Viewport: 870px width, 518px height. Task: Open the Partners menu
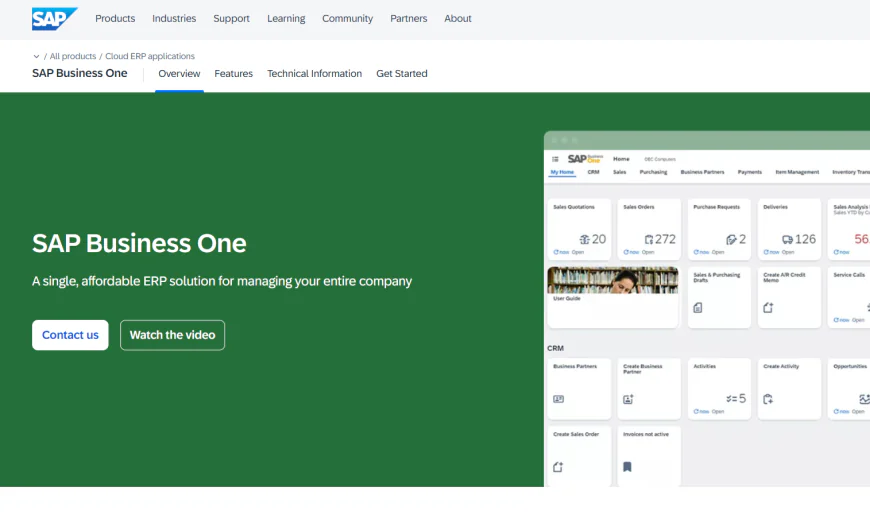click(x=408, y=18)
